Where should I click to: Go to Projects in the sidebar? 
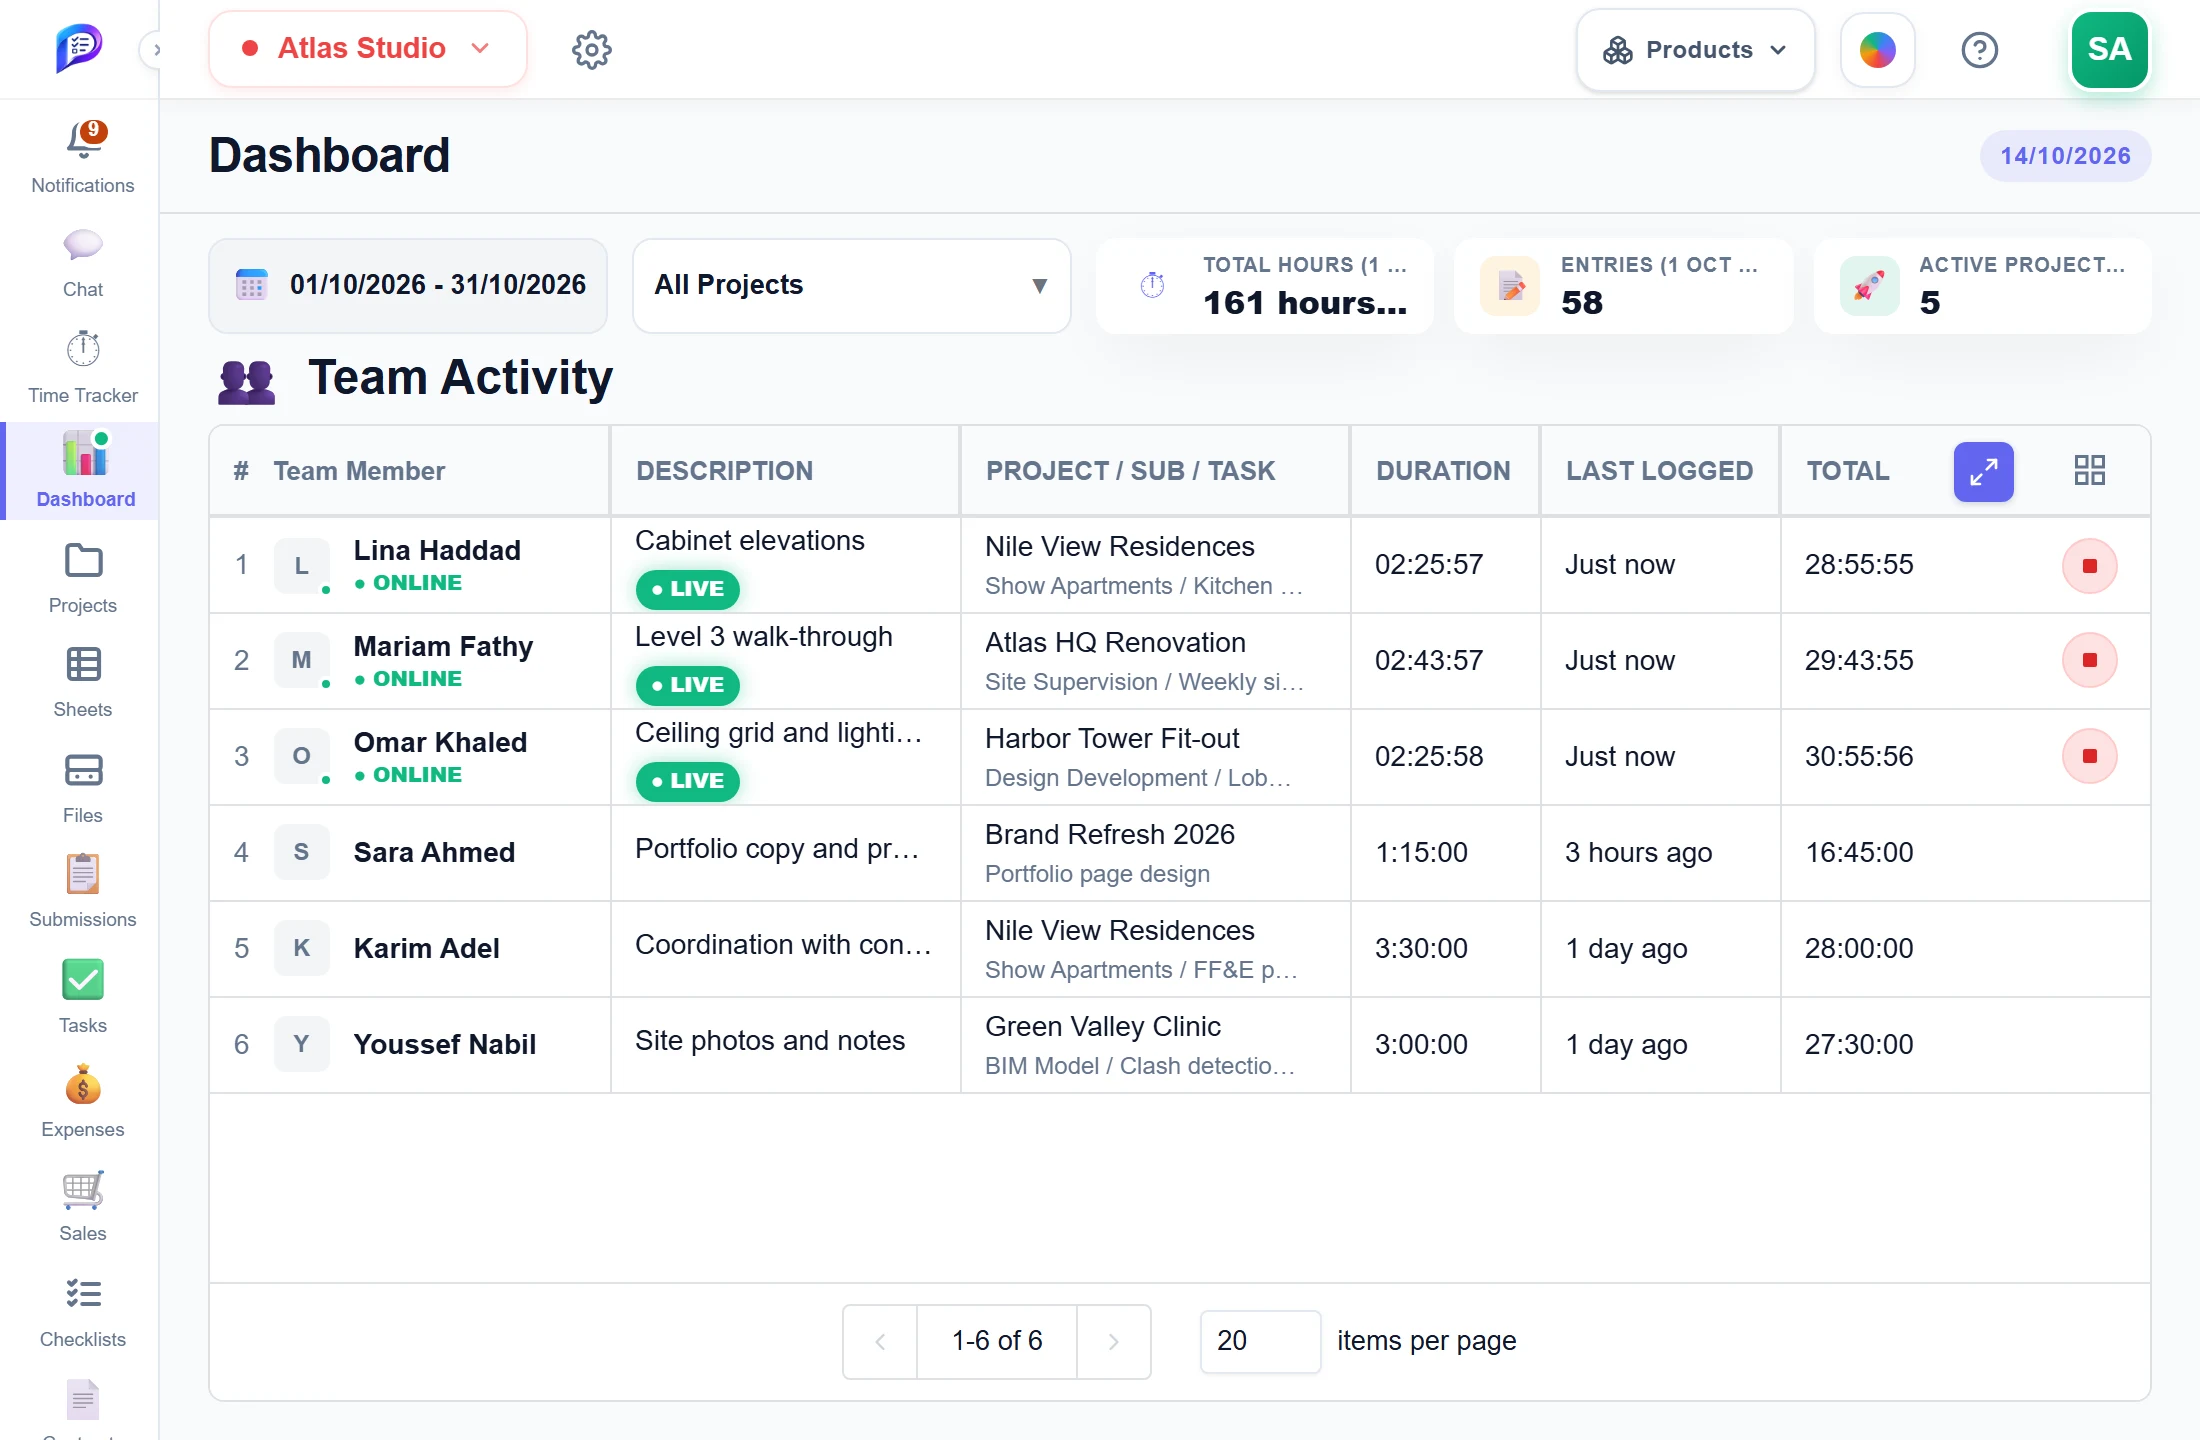coord(83,577)
